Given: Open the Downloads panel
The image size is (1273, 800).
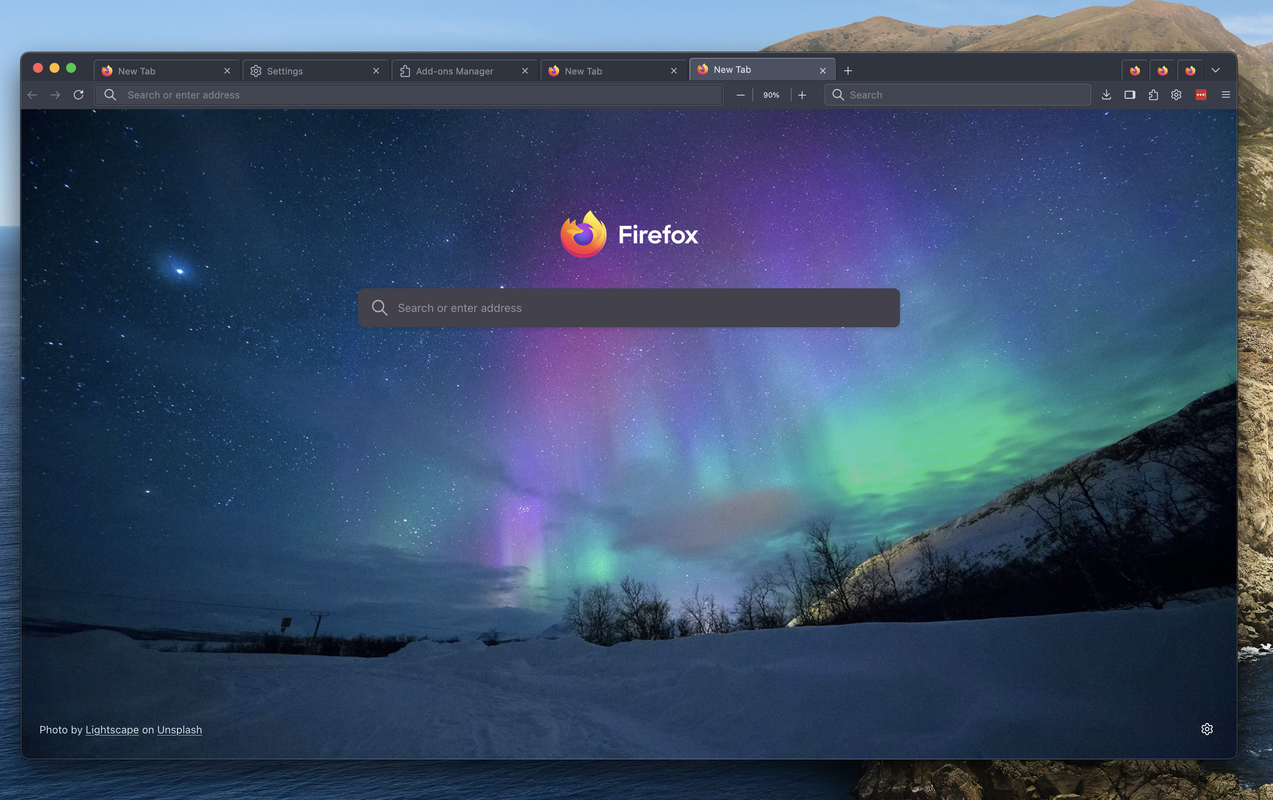Looking at the screenshot, I should click(x=1106, y=95).
